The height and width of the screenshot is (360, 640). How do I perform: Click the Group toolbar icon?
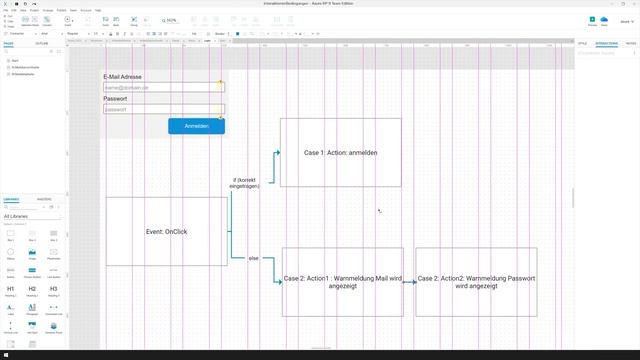pos(134,21)
